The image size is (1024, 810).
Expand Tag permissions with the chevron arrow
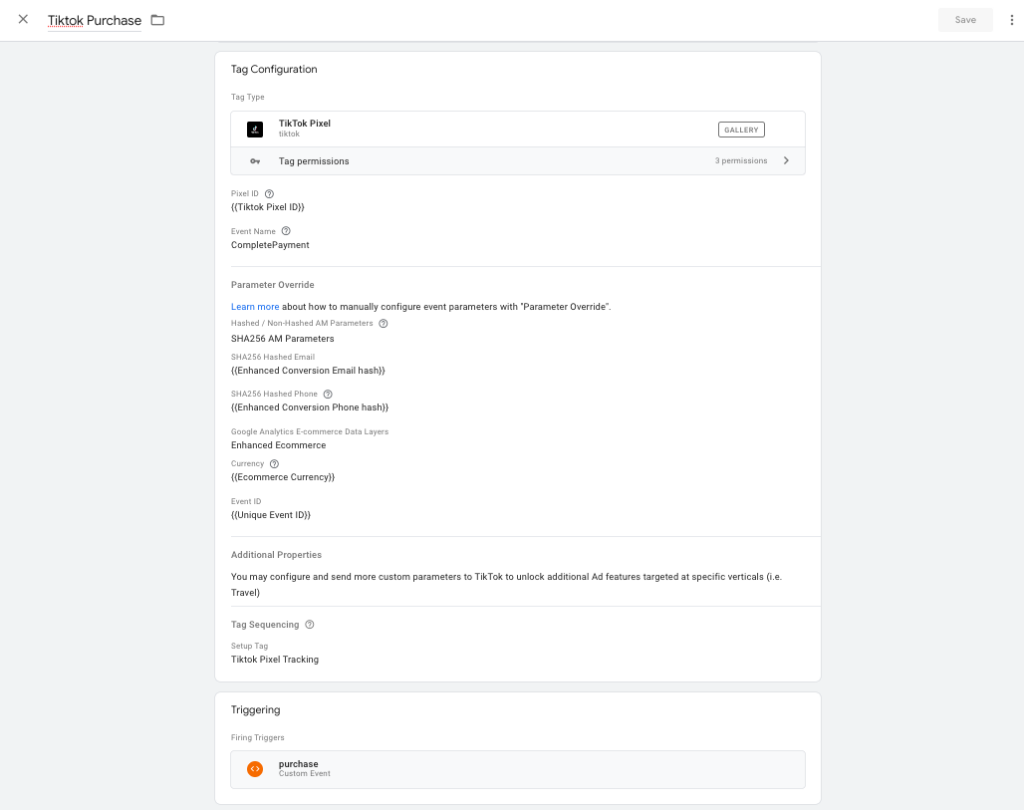pos(786,161)
